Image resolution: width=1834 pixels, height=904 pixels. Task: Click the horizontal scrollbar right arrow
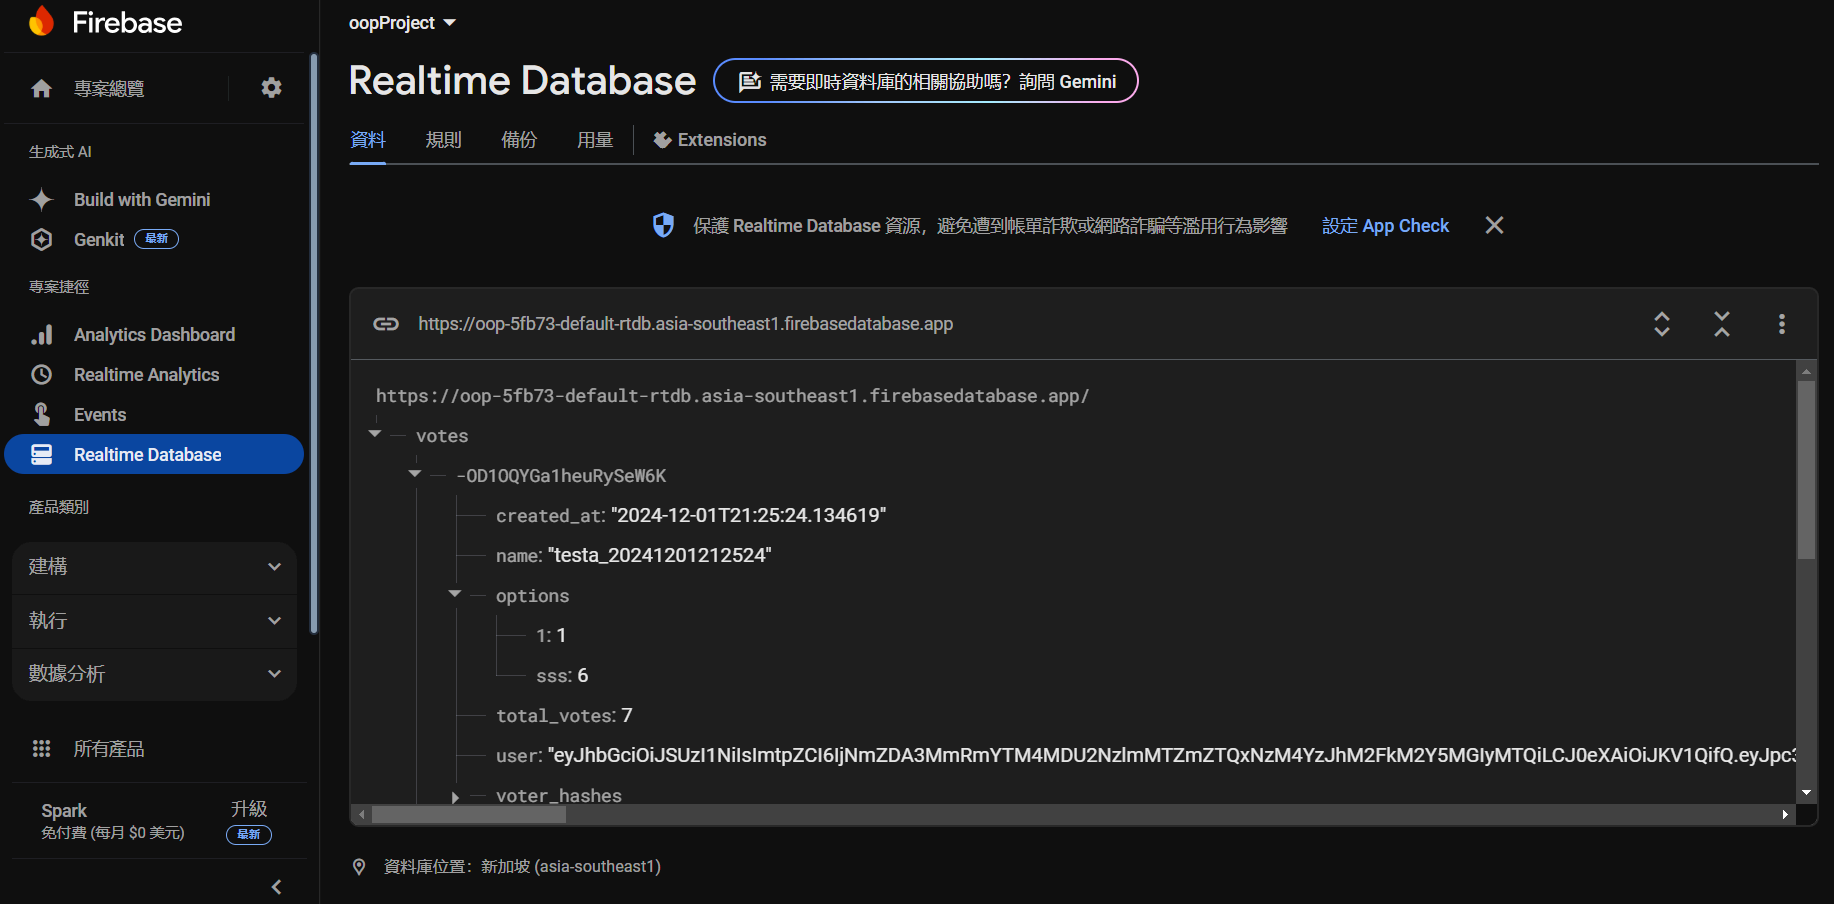[1785, 815]
